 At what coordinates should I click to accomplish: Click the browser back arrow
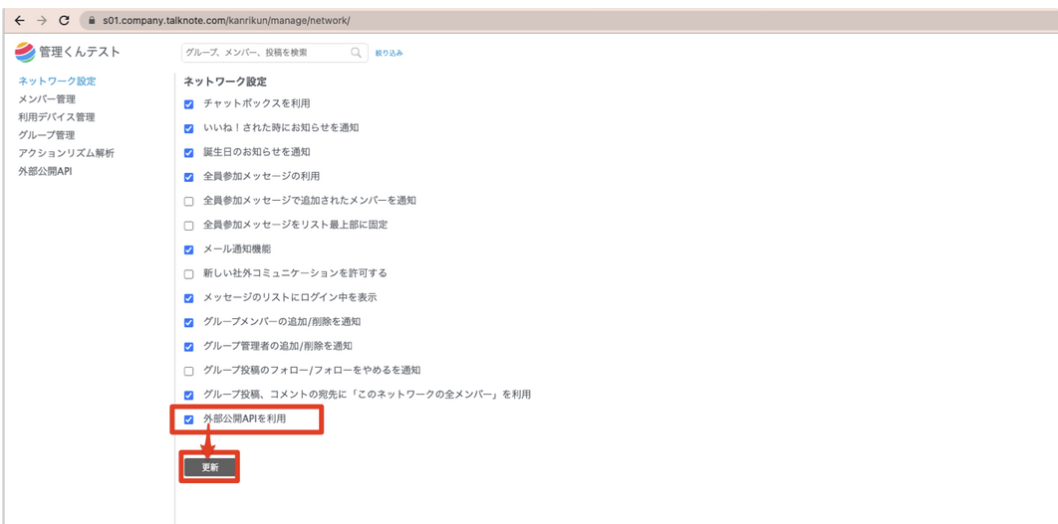[19, 20]
